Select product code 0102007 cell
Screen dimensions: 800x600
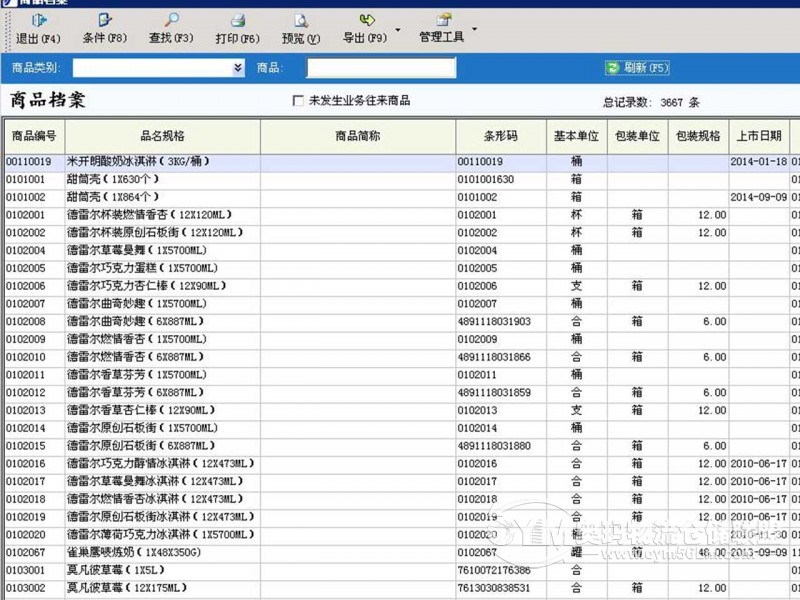click(x=34, y=304)
